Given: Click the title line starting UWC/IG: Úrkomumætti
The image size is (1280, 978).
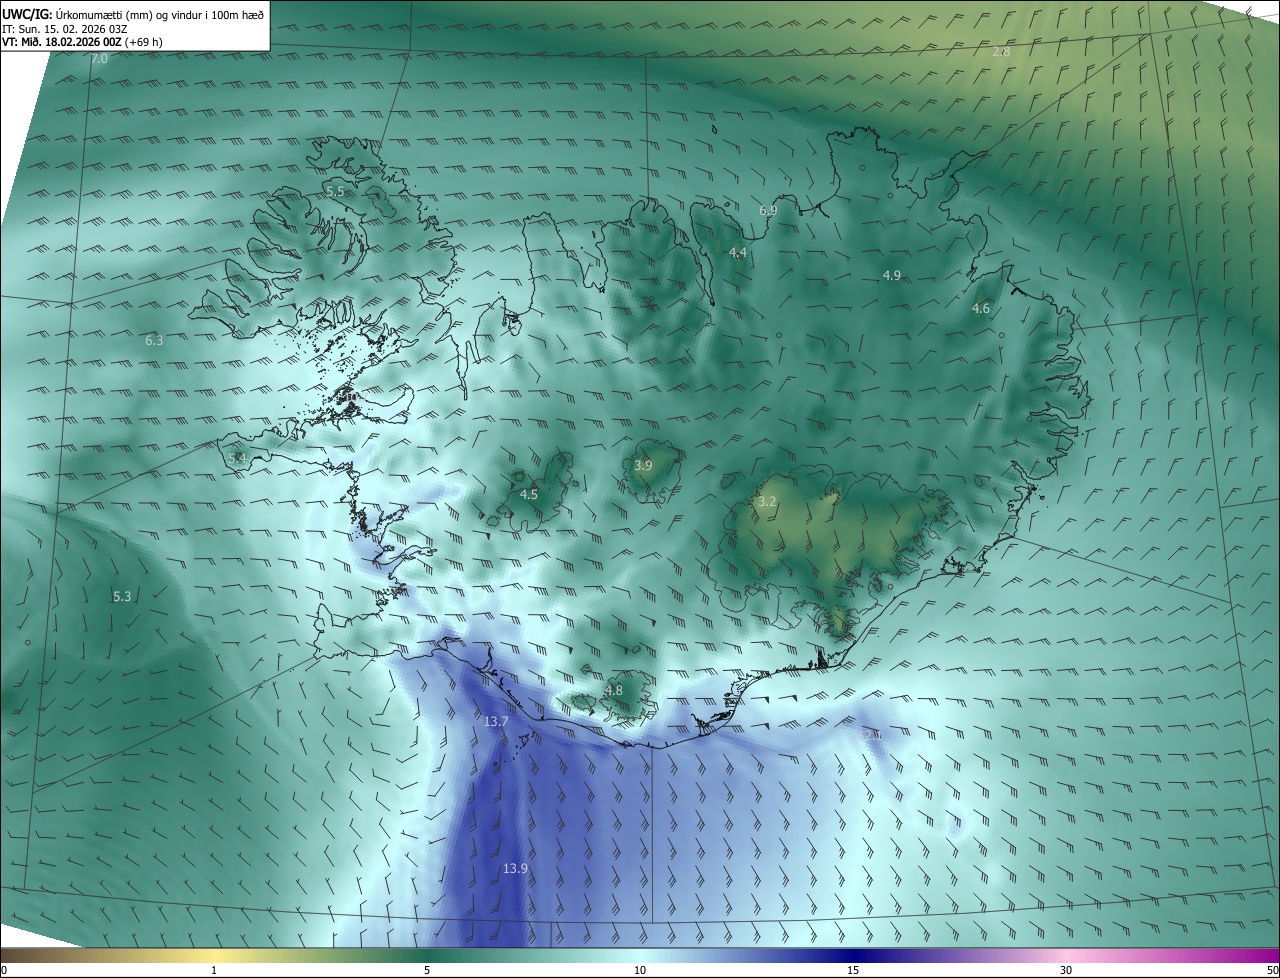Looking at the screenshot, I should click(133, 14).
